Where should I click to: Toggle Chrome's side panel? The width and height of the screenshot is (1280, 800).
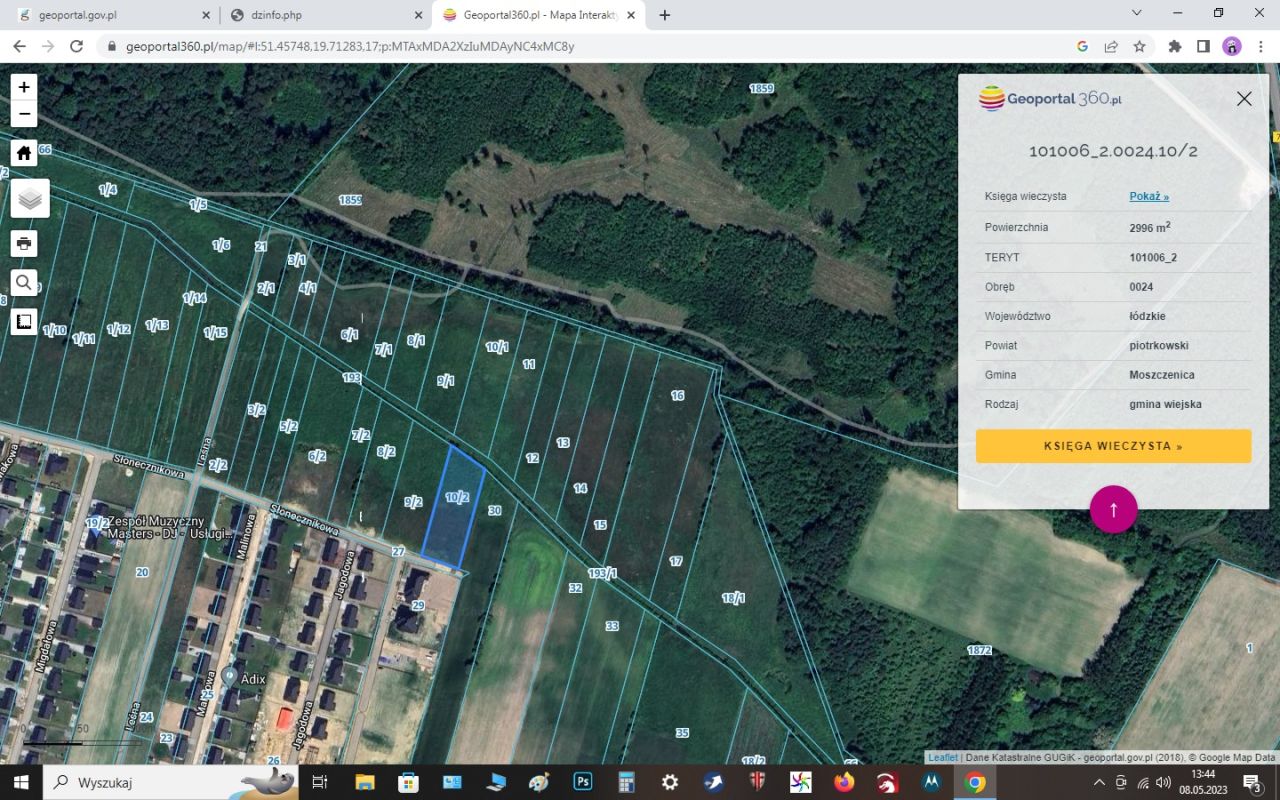point(1203,46)
